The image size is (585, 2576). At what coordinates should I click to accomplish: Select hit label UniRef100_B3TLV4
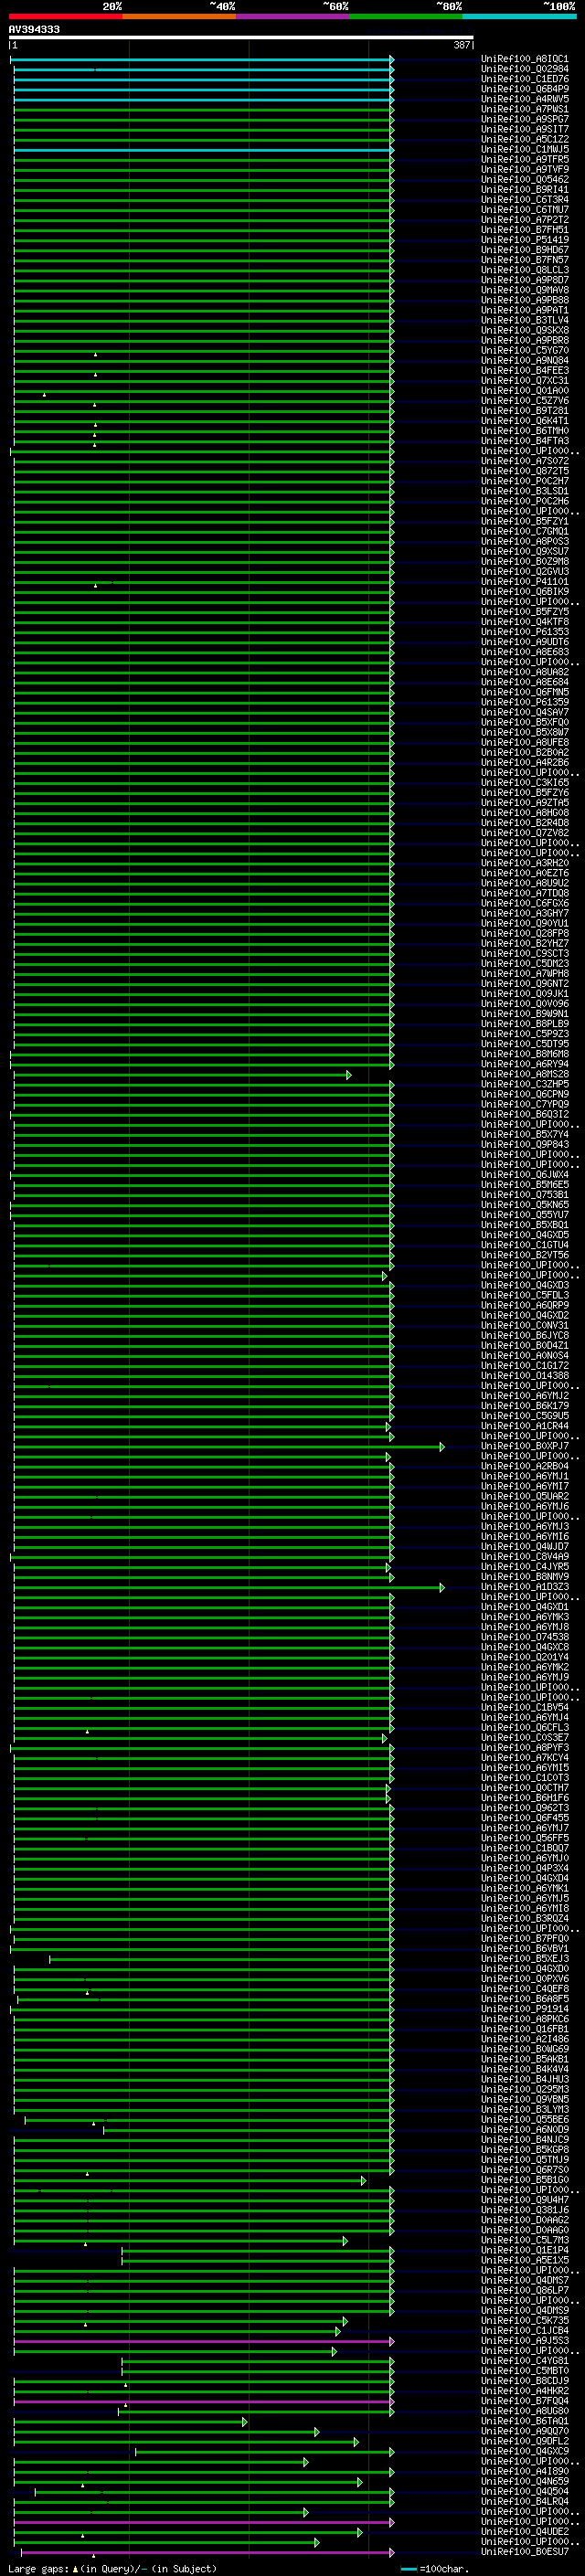525,320
